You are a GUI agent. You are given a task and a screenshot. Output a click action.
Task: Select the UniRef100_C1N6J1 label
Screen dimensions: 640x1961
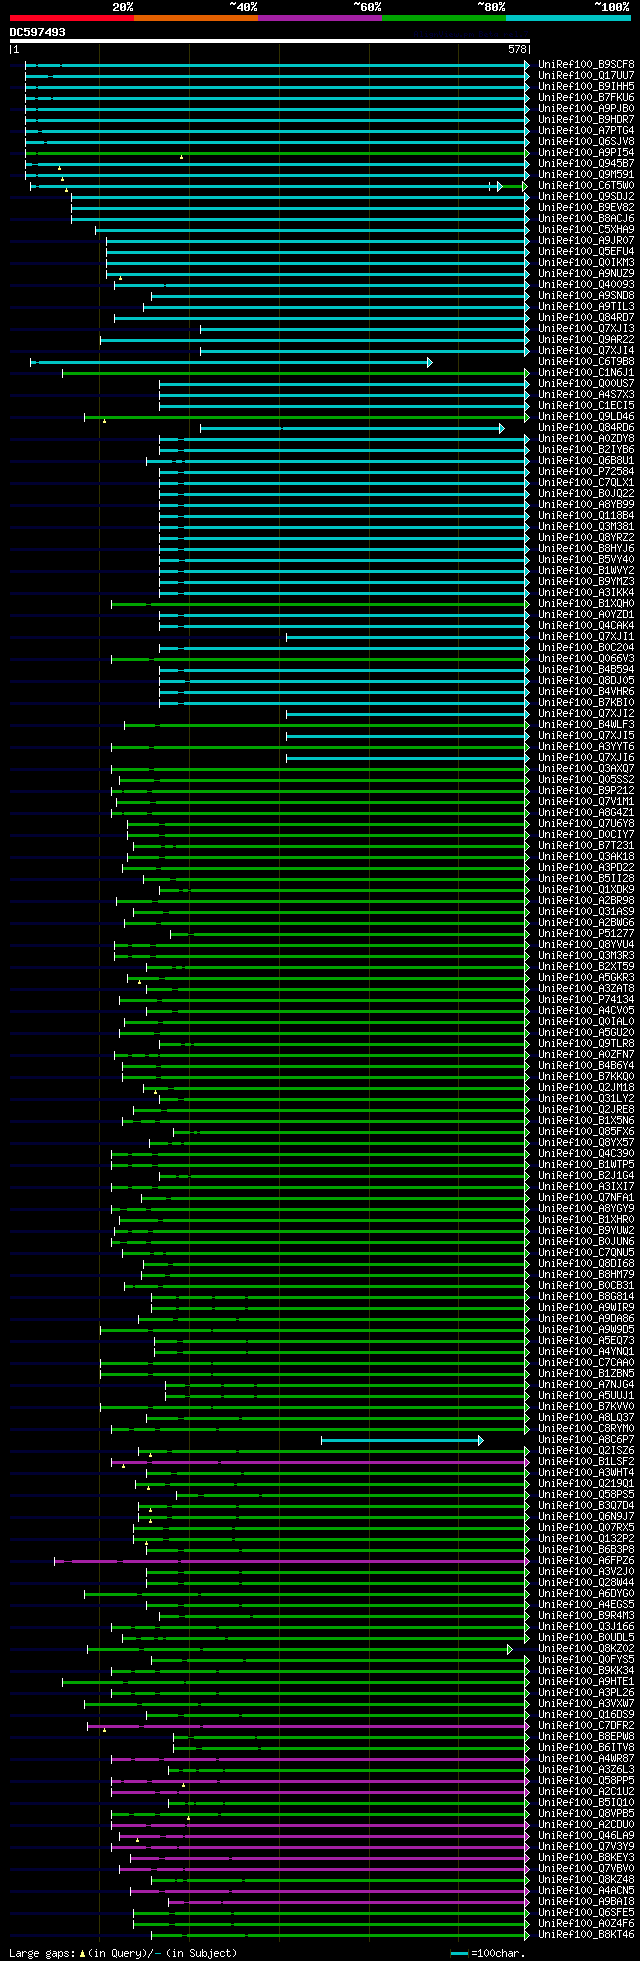[x=586, y=373]
